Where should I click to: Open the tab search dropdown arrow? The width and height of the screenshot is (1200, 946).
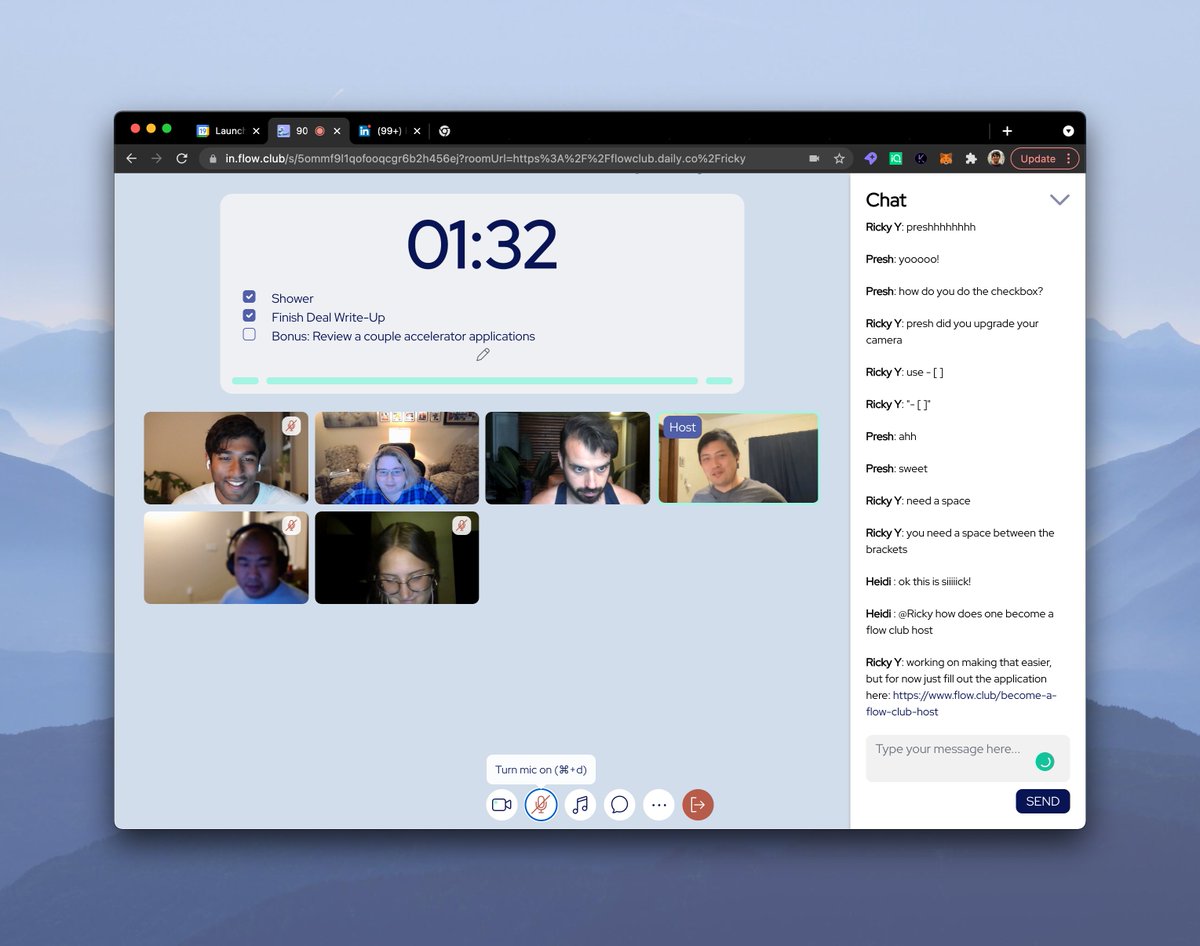click(1068, 131)
